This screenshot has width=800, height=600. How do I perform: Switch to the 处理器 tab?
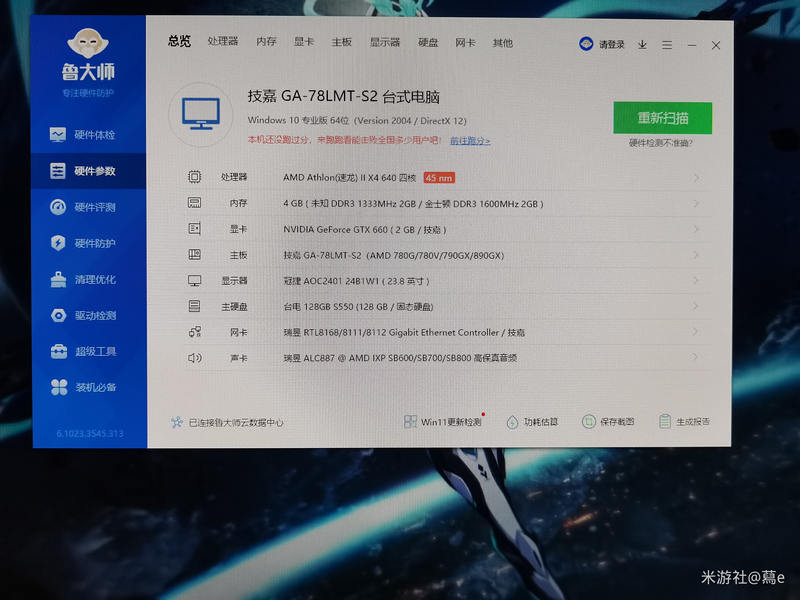223,41
